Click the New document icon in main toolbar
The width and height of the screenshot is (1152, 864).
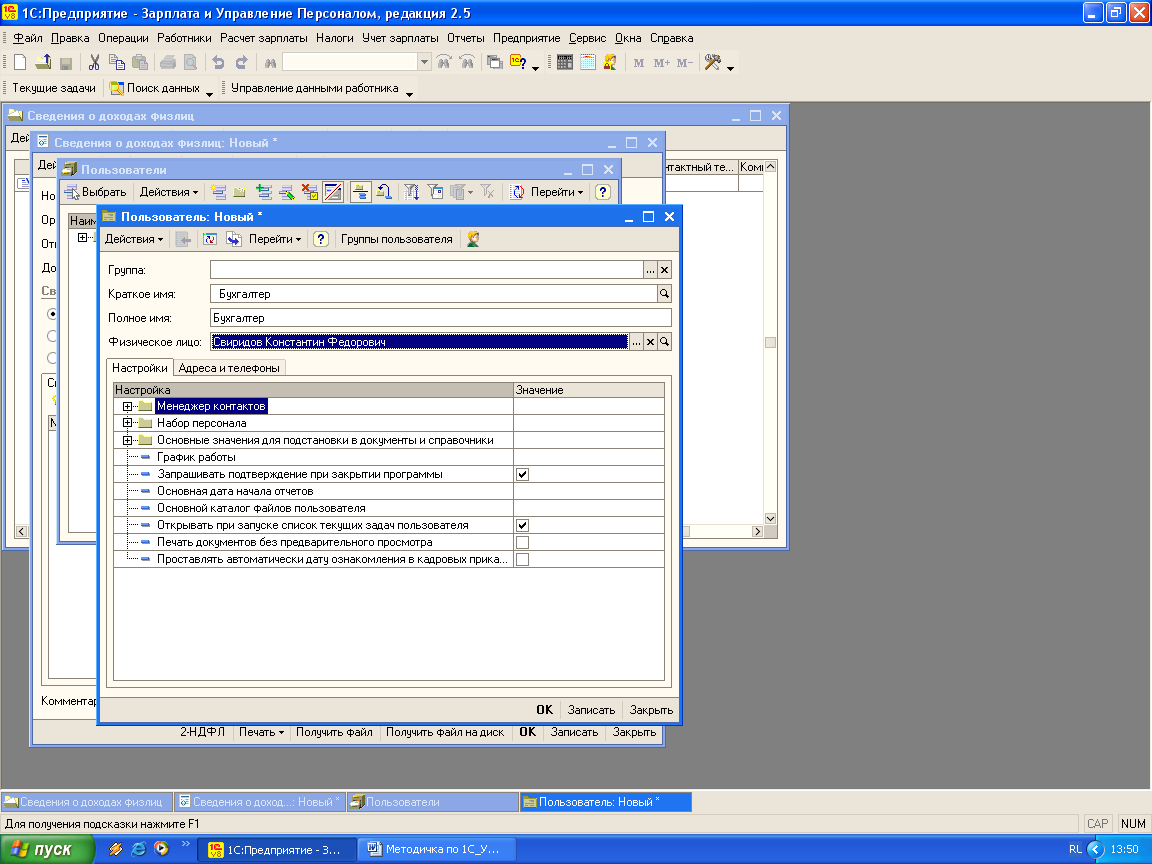(x=20, y=62)
